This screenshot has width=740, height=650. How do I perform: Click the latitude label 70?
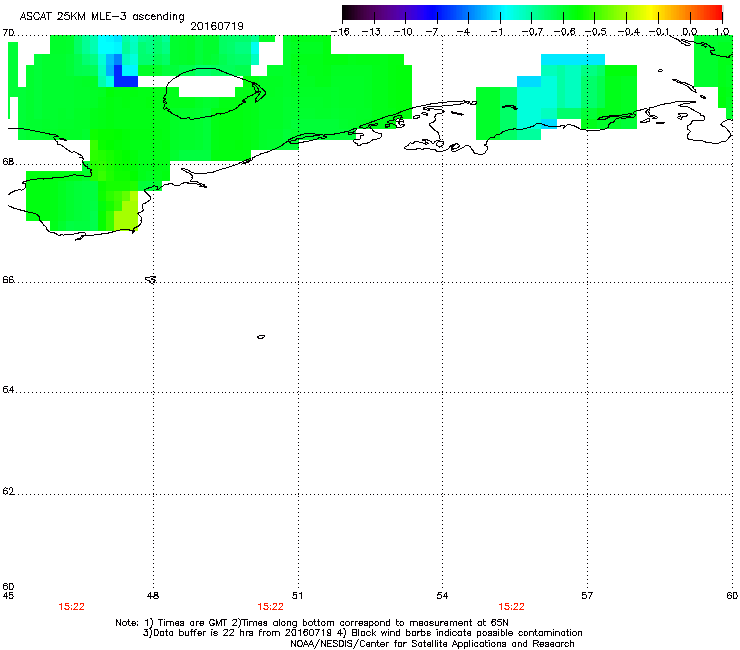coord(8,33)
